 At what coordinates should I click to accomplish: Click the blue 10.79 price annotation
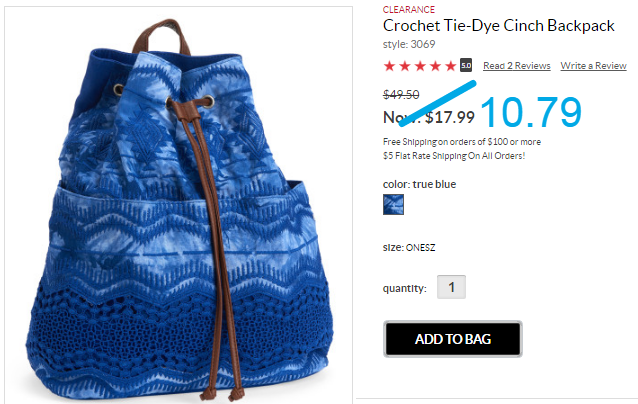point(531,112)
